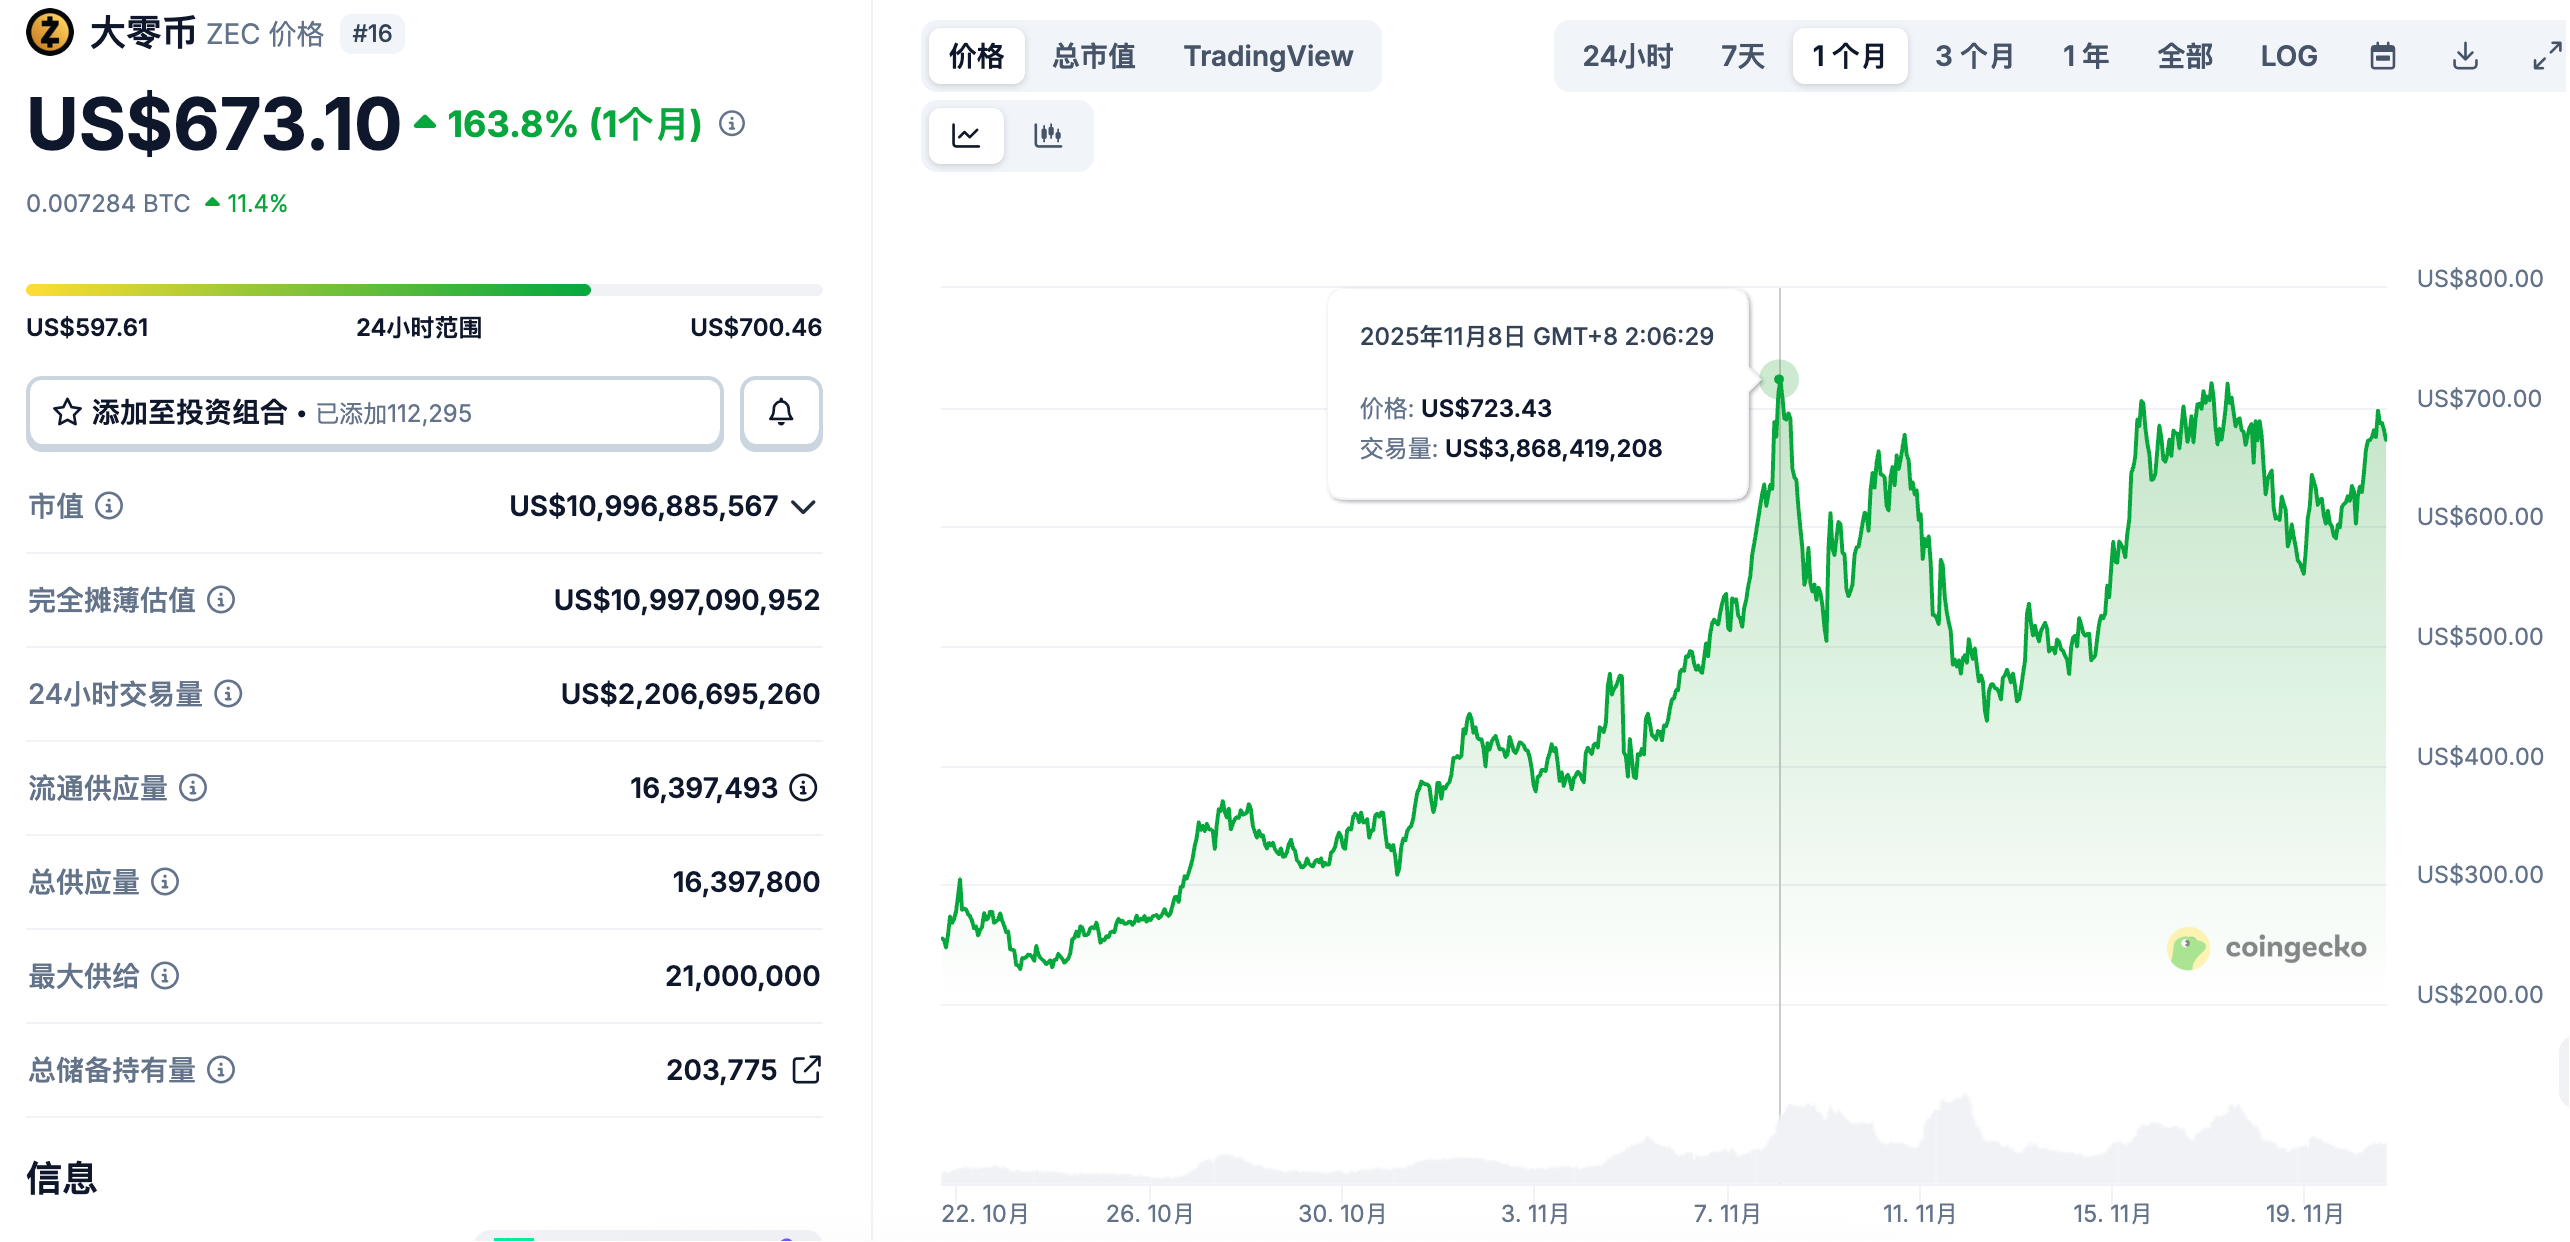
Task: Expand the market cap dropdown chevron
Action: point(803,507)
